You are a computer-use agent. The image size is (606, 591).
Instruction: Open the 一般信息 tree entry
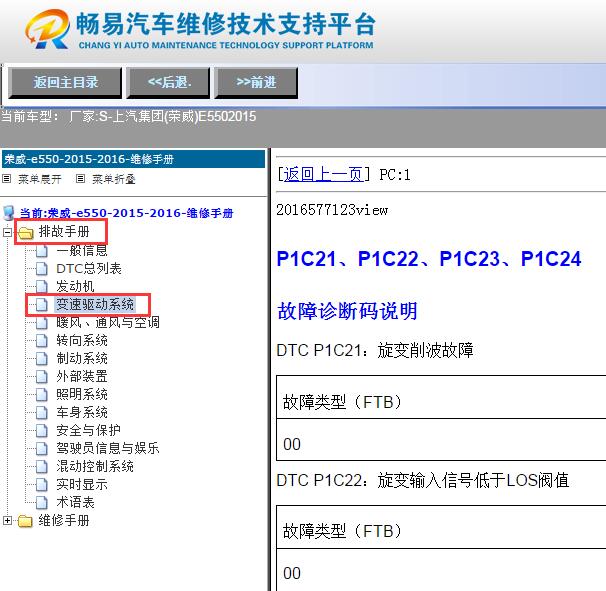point(82,250)
